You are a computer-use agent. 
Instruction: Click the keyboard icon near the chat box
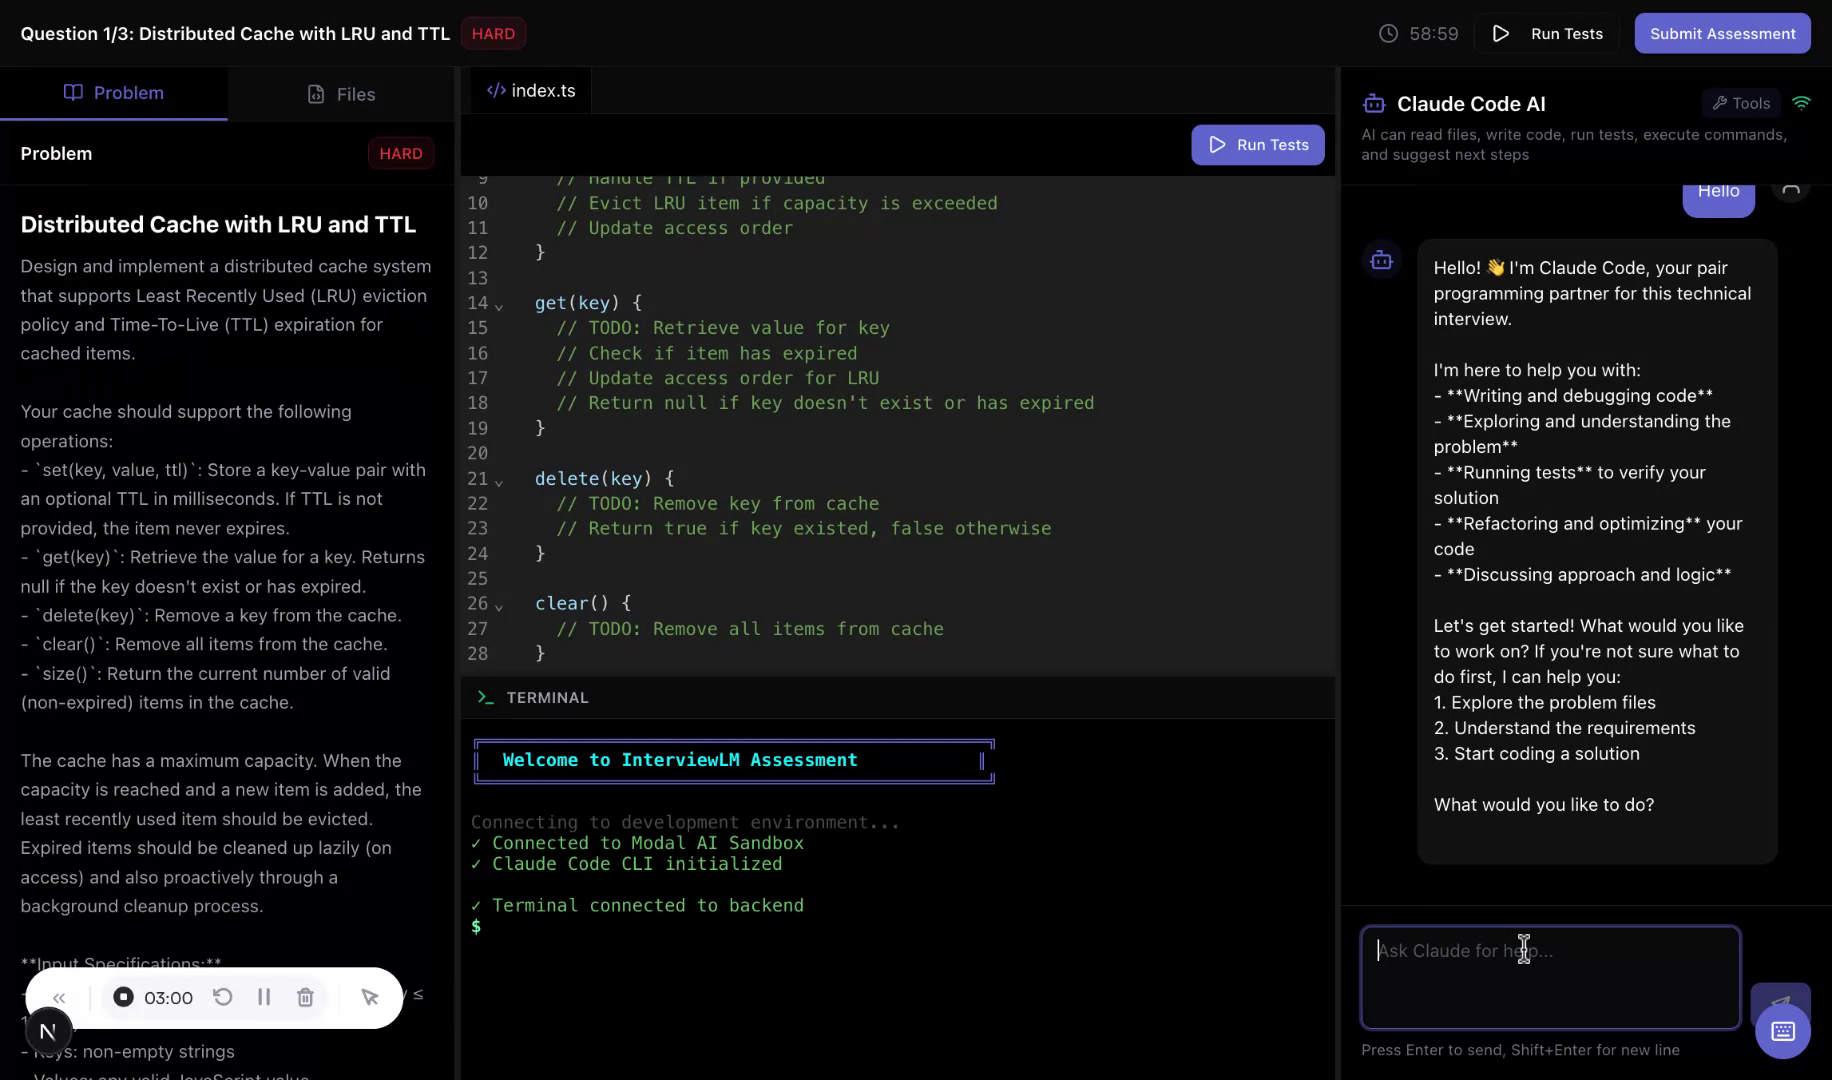click(x=1782, y=1031)
